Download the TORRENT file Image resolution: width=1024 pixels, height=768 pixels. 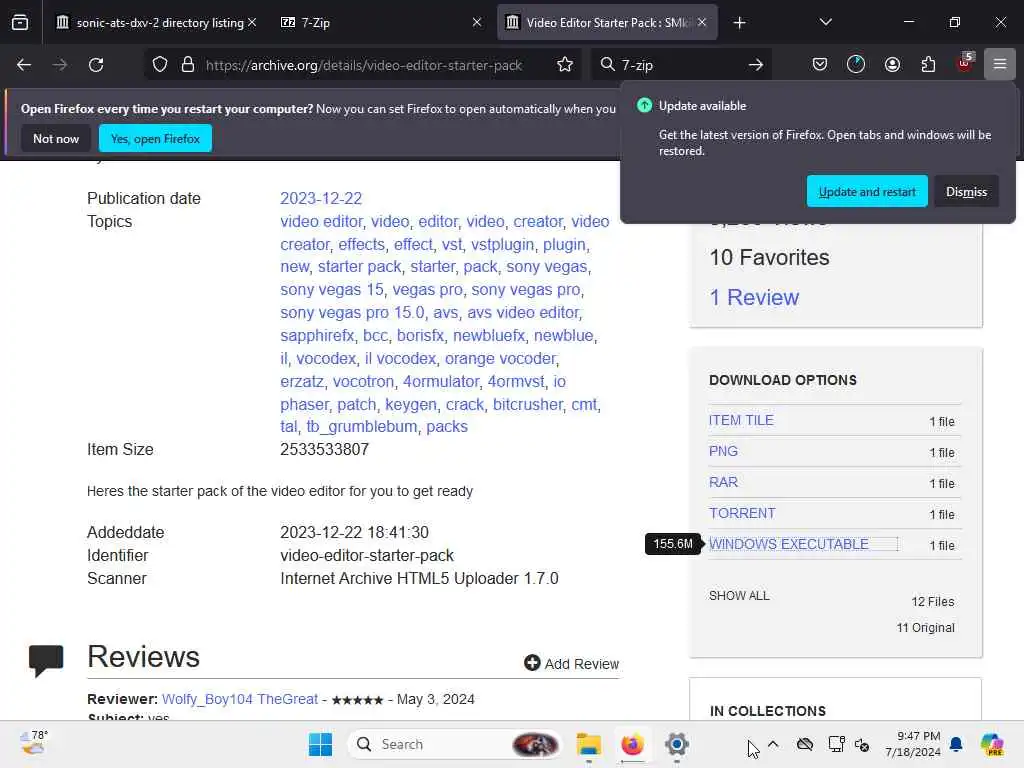[x=743, y=513]
